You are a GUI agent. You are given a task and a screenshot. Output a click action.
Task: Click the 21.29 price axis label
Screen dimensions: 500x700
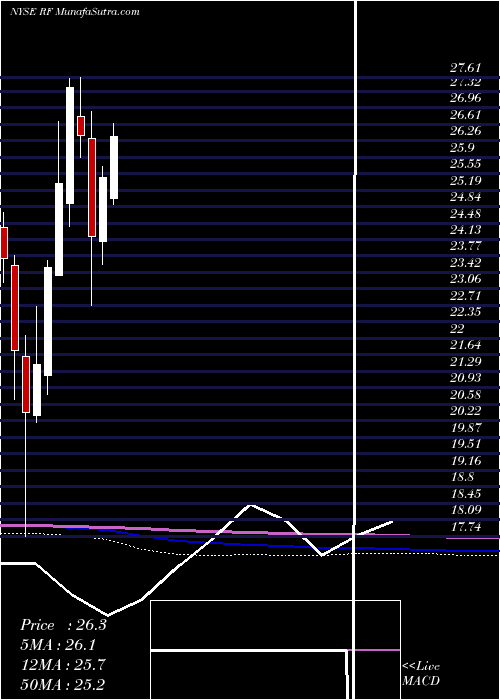465,361
